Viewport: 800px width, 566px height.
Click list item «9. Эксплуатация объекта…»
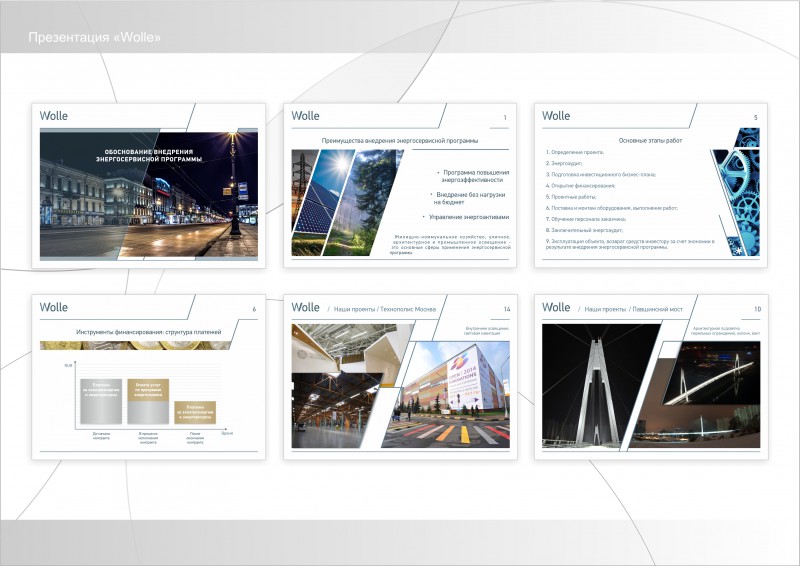coord(630,244)
